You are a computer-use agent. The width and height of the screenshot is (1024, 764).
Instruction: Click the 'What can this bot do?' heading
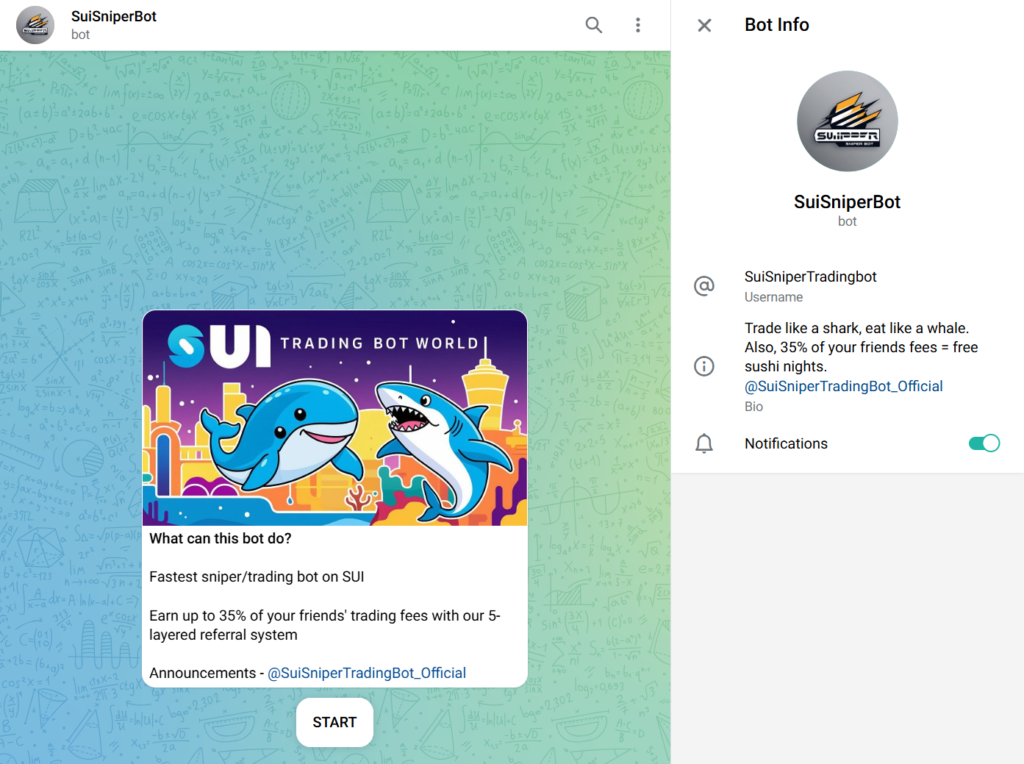click(220, 539)
